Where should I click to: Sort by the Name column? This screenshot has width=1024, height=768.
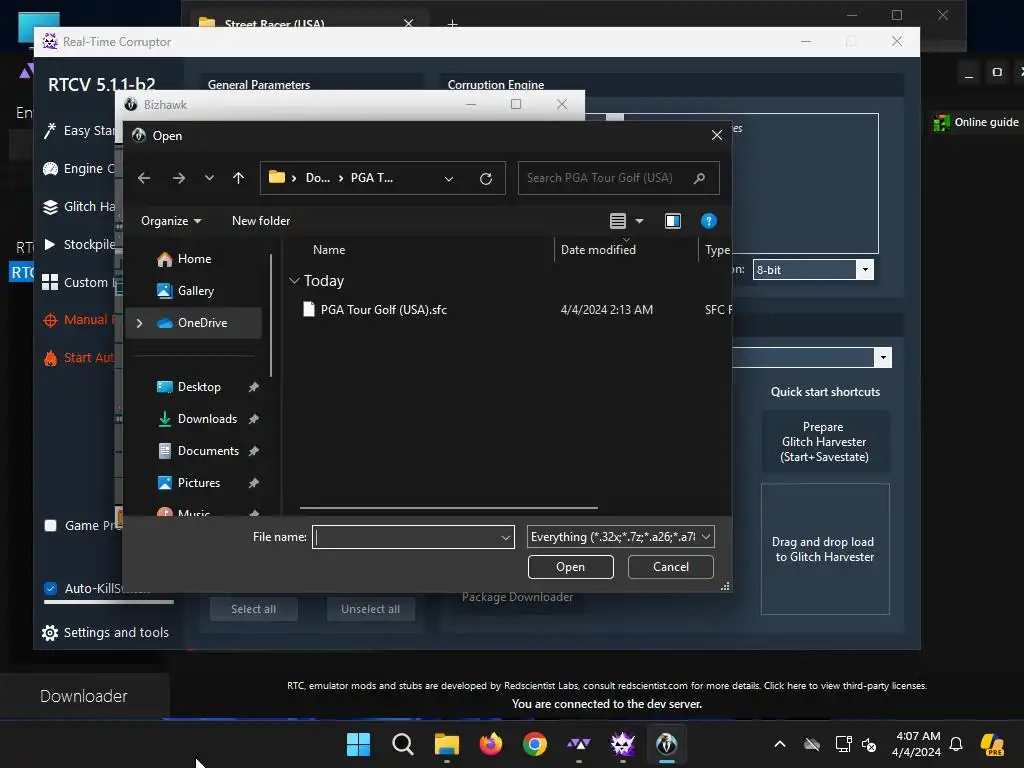point(328,249)
